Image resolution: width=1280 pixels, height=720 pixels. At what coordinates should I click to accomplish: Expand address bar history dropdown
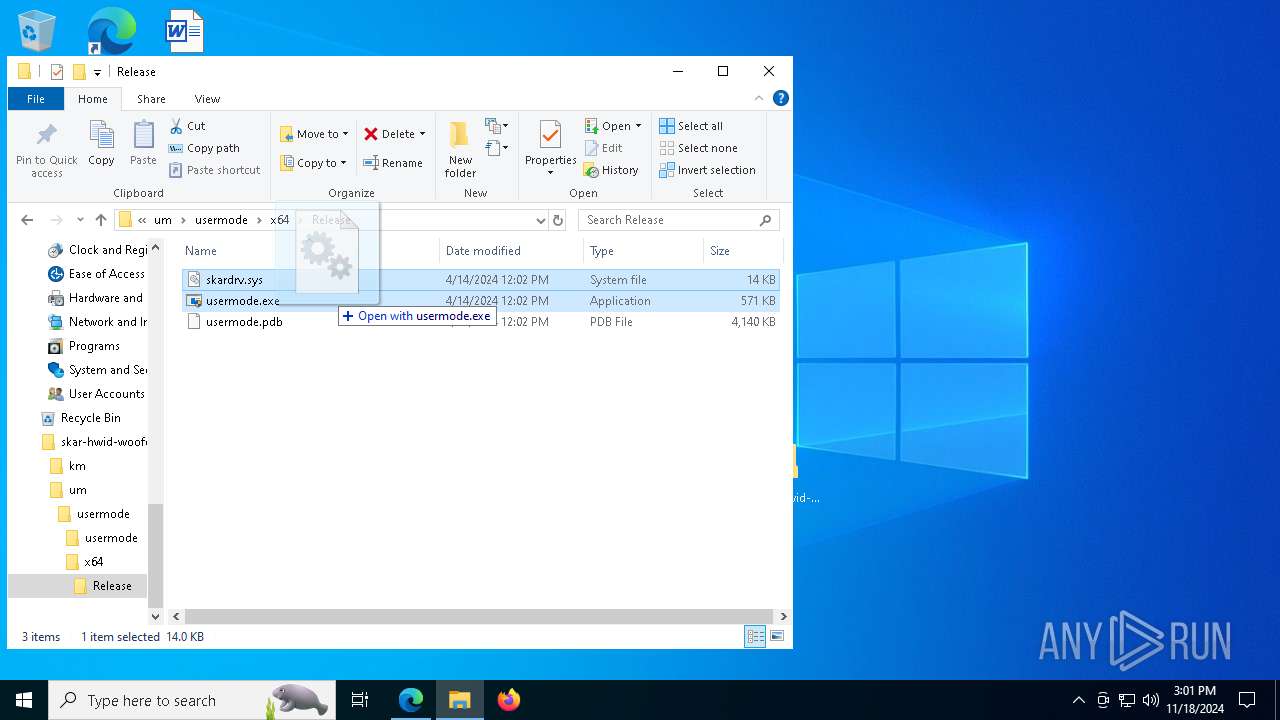coord(541,220)
